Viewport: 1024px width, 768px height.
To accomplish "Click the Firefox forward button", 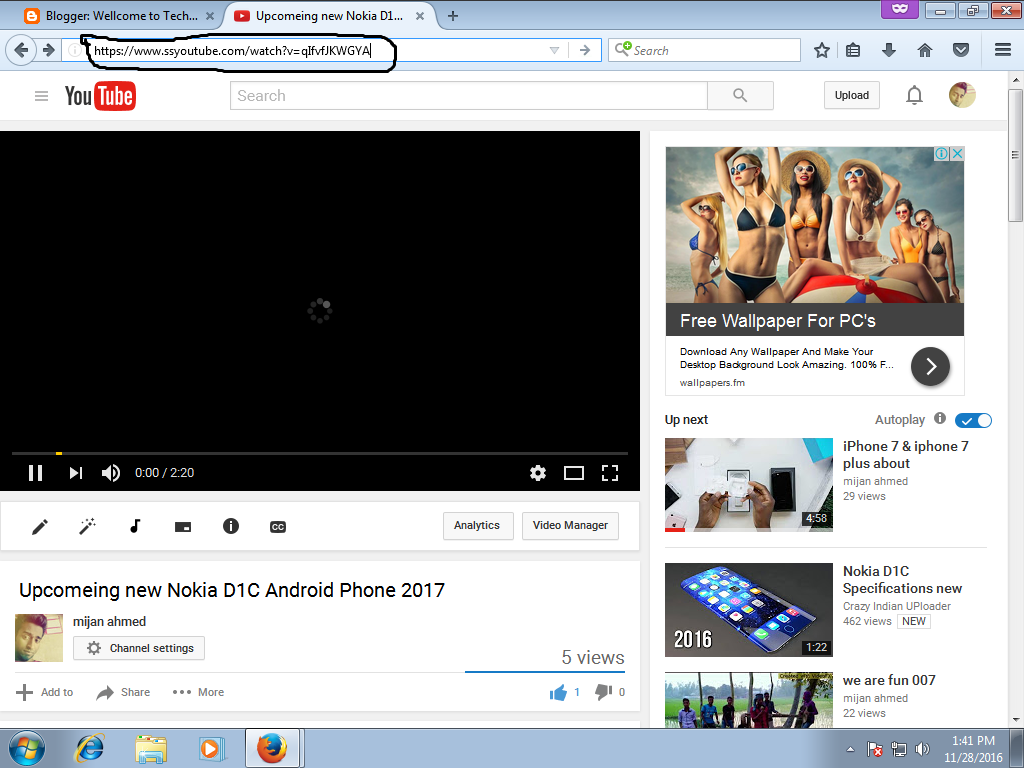I will (48, 50).
